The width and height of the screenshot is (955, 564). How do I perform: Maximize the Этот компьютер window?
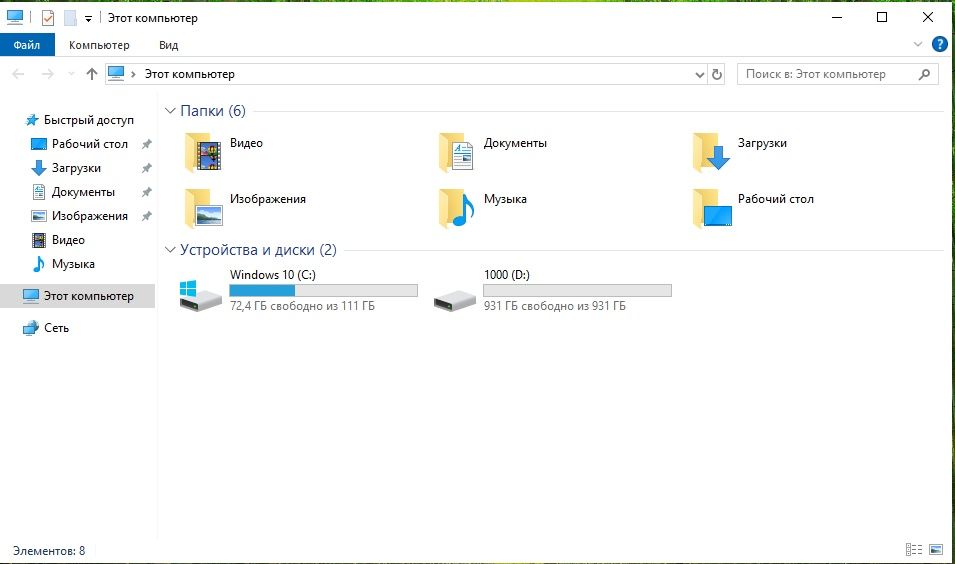(881, 17)
